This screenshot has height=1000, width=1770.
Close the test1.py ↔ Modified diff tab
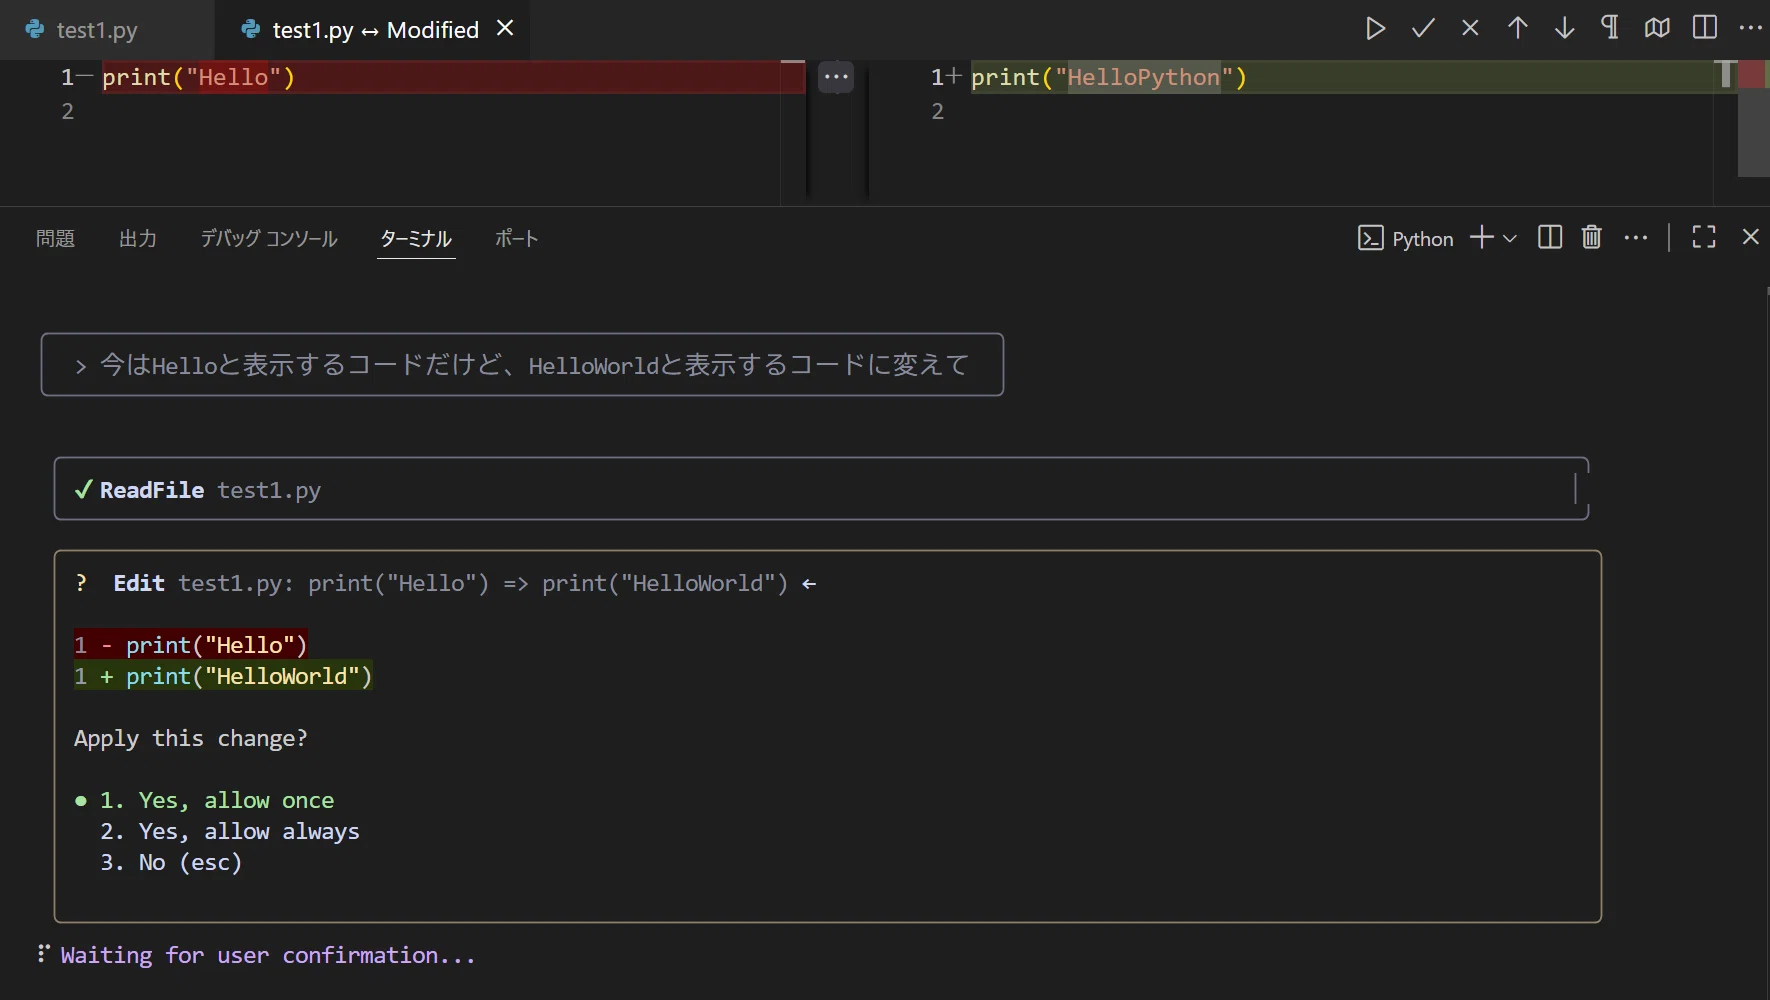coord(505,28)
